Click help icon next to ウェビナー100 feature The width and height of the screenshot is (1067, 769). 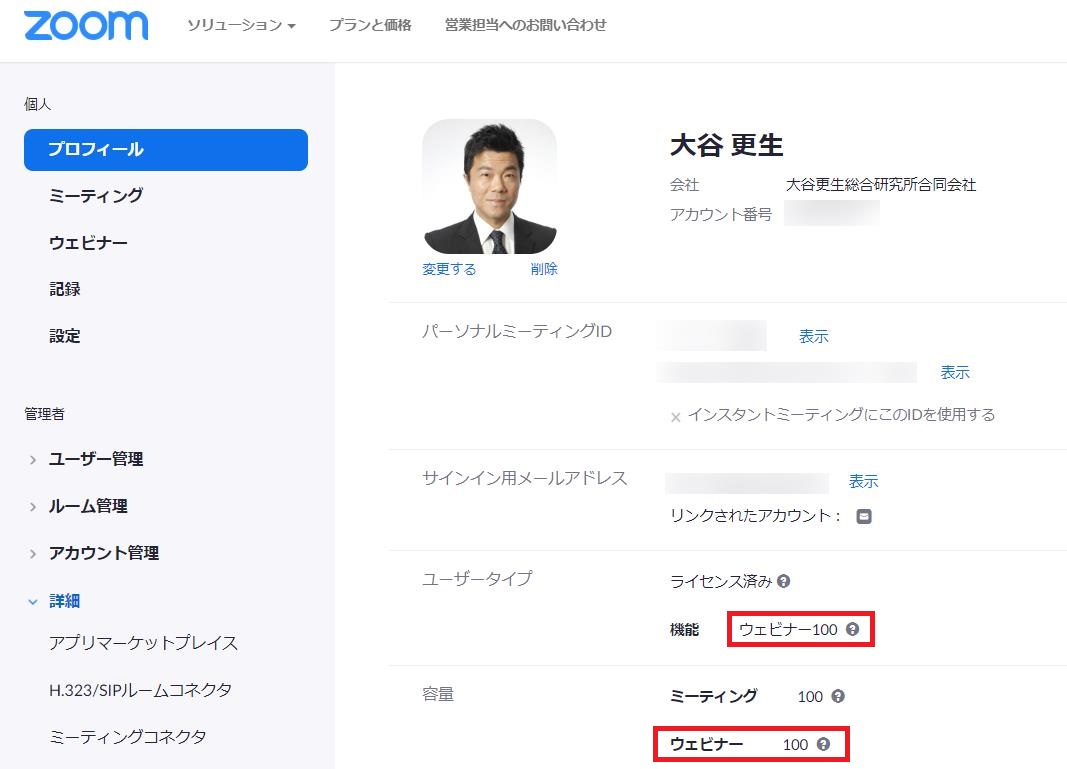[x=852, y=629]
